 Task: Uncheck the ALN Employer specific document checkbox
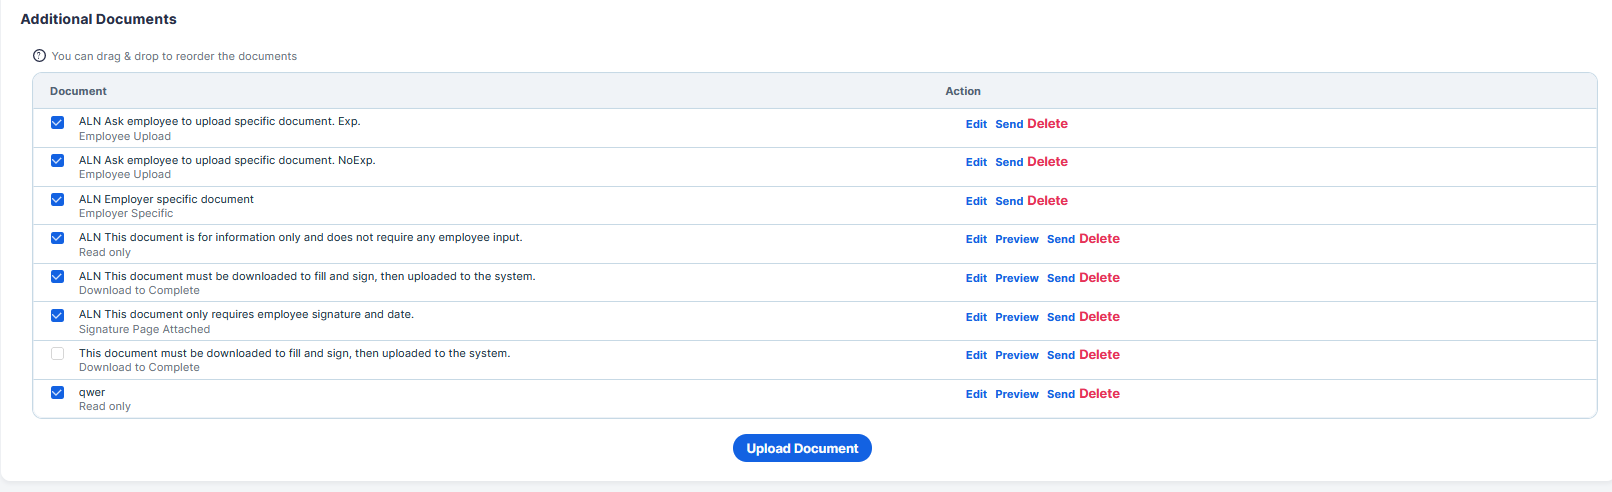point(57,200)
